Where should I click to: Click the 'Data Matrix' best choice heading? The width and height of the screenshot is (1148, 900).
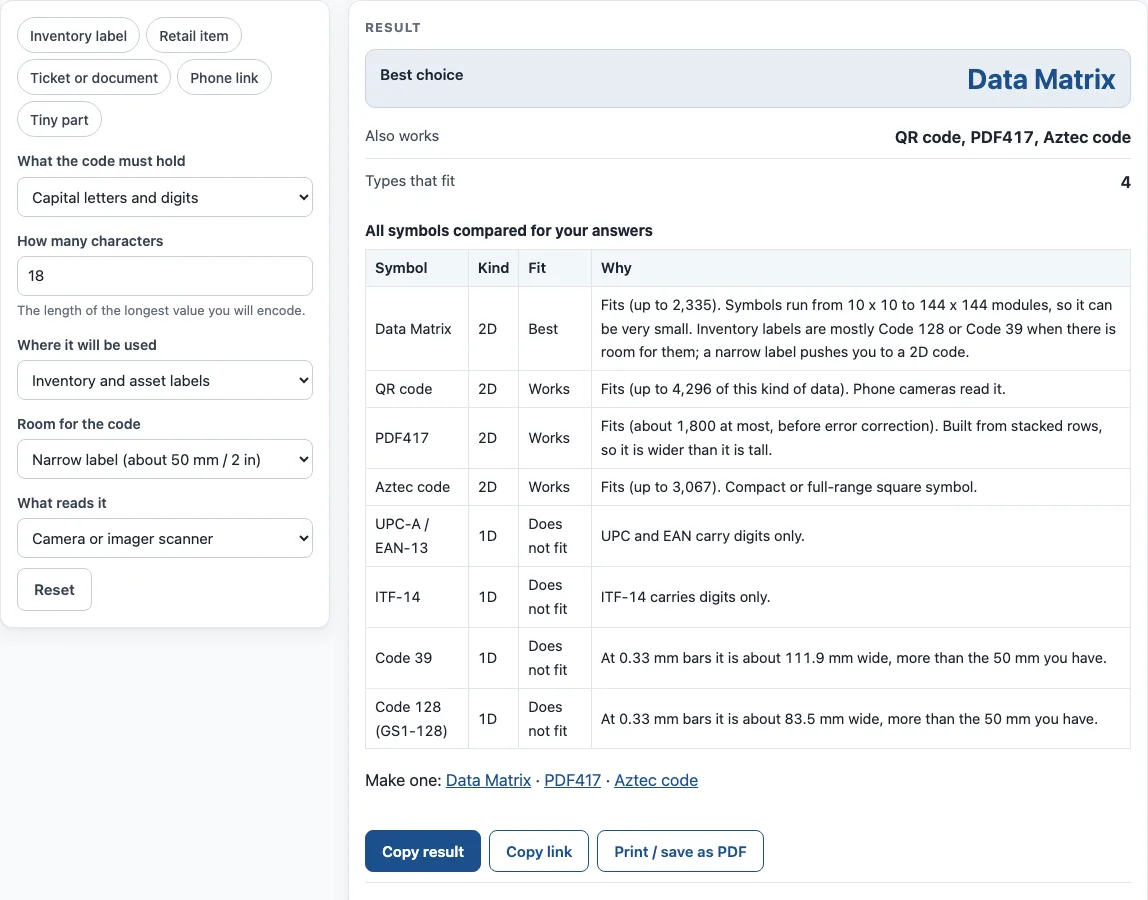(1041, 79)
